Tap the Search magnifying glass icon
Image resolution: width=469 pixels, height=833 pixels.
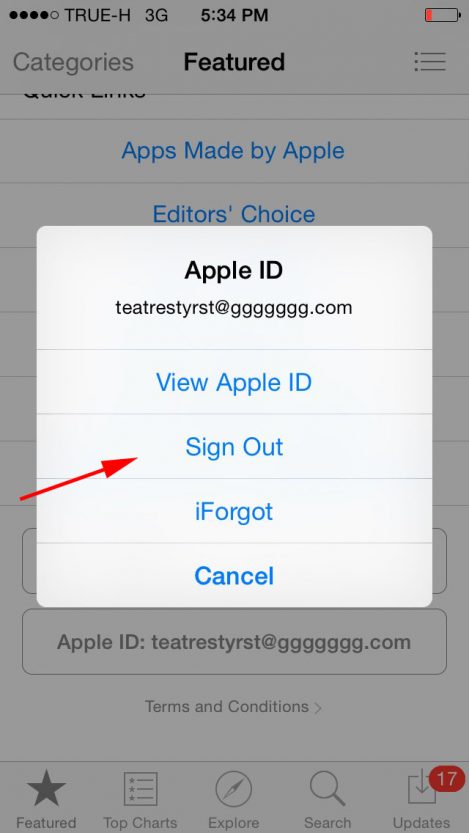point(327,789)
